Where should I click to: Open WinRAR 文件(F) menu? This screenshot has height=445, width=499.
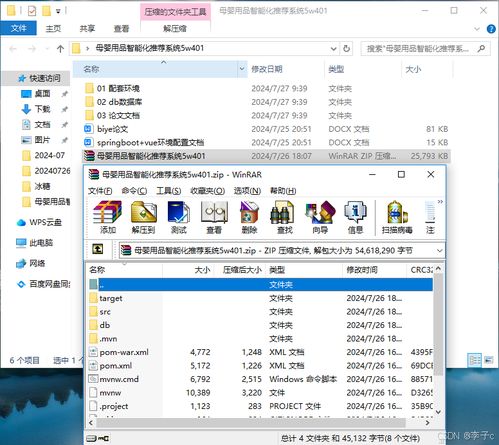(x=100, y=191)
